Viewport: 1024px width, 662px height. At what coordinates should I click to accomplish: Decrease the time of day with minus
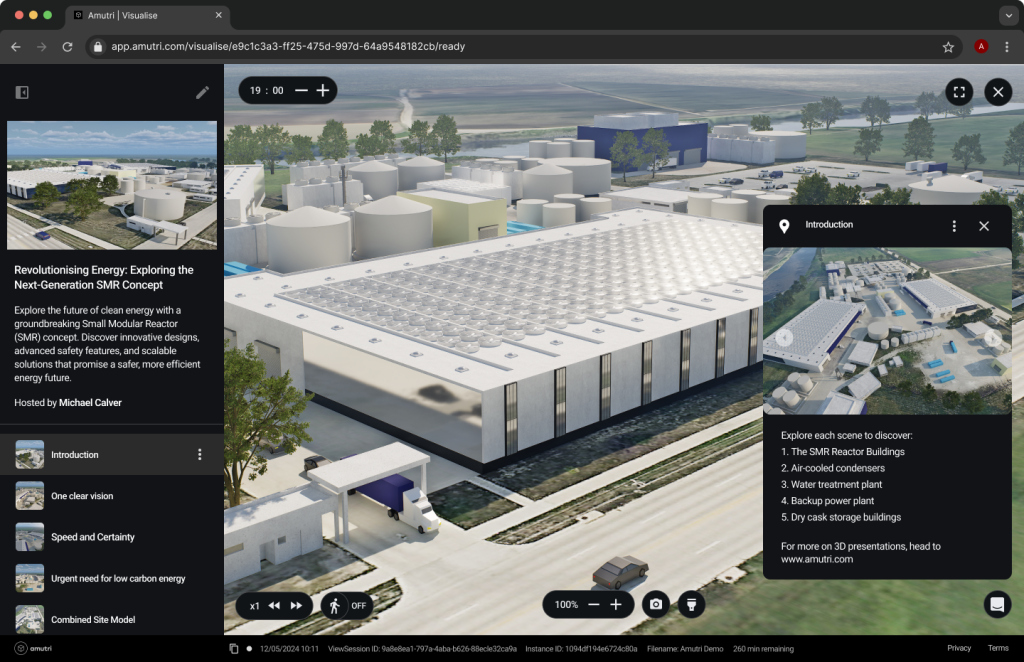click(301, 90)
